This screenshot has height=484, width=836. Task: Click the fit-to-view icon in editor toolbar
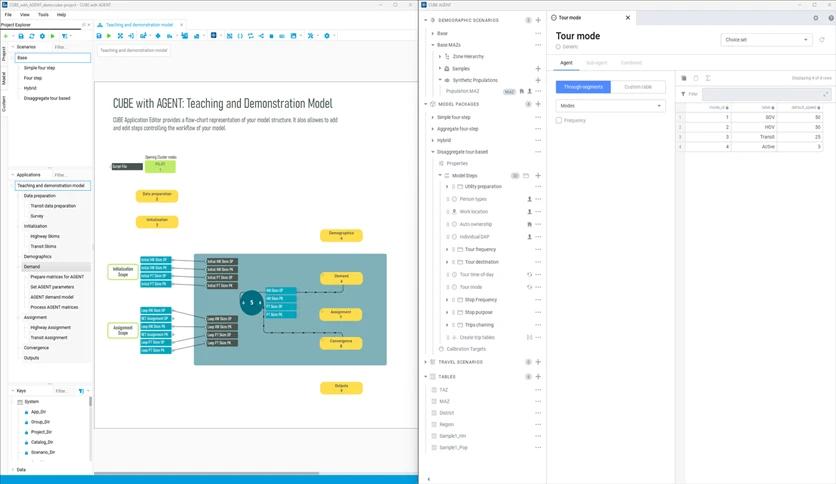click(x=120, y=36)
